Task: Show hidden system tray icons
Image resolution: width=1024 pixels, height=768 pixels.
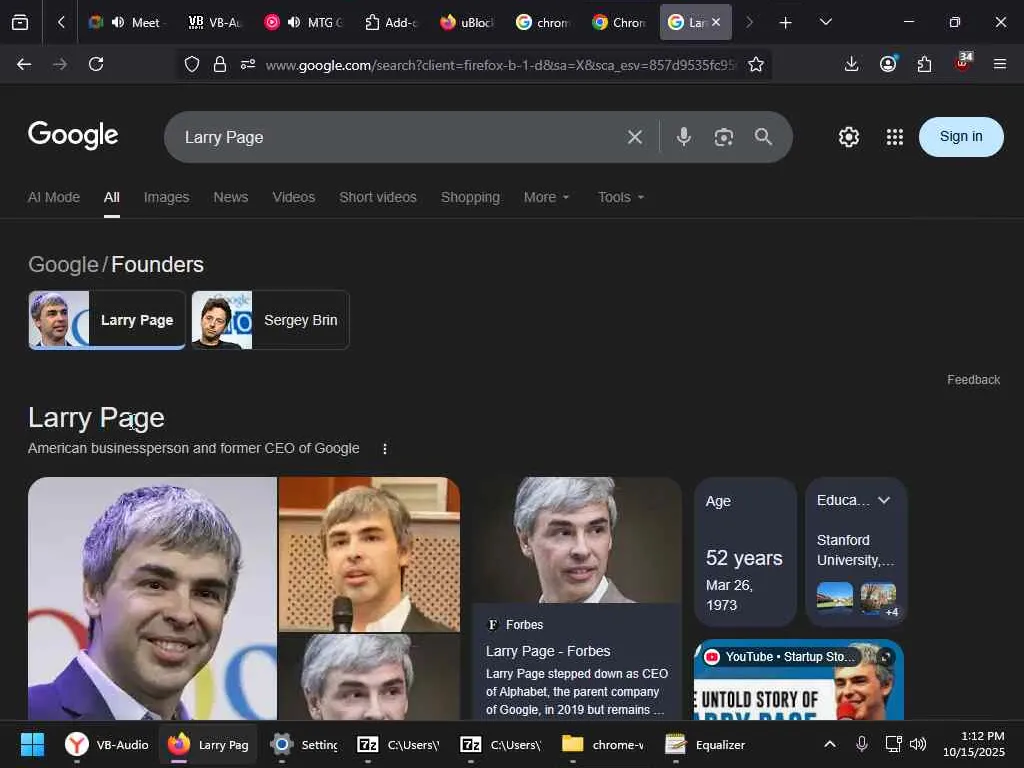Action: (829, 744)
